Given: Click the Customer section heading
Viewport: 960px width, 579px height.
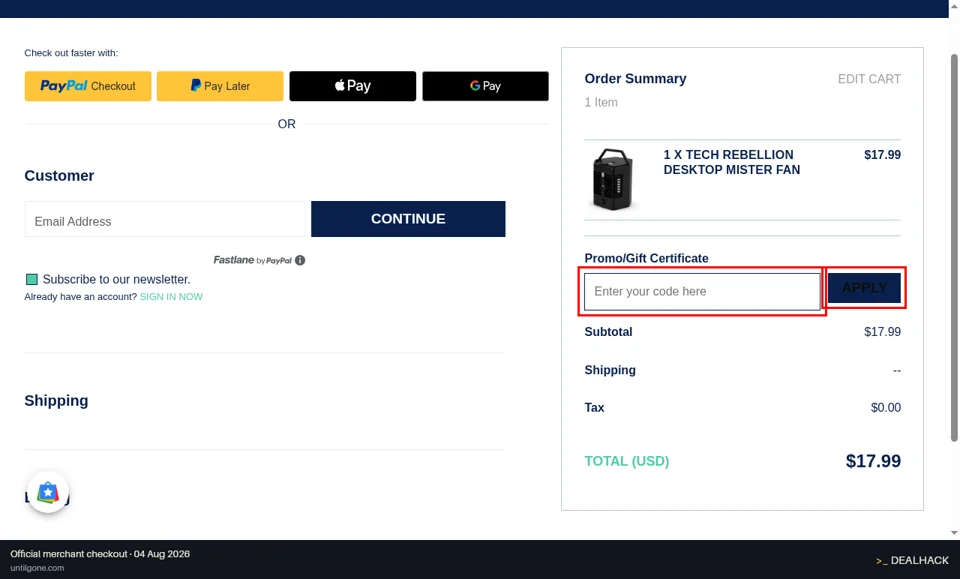Looking at the screenshot, I should point(59,176).
